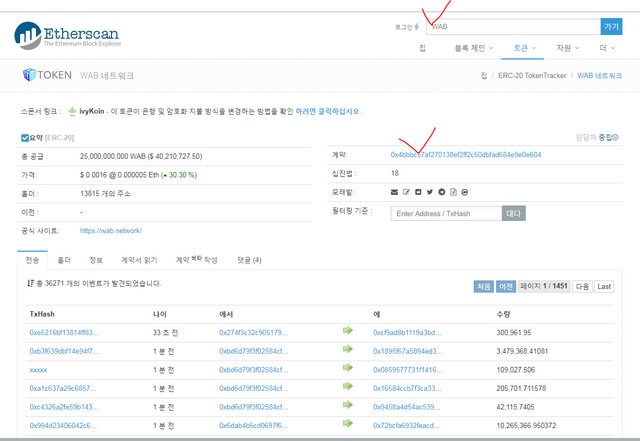Viewport: 640px width, 441px height.
Task: Open recipient address 0xcf9ad8b1119a3bd...
Action: point(407,332)
